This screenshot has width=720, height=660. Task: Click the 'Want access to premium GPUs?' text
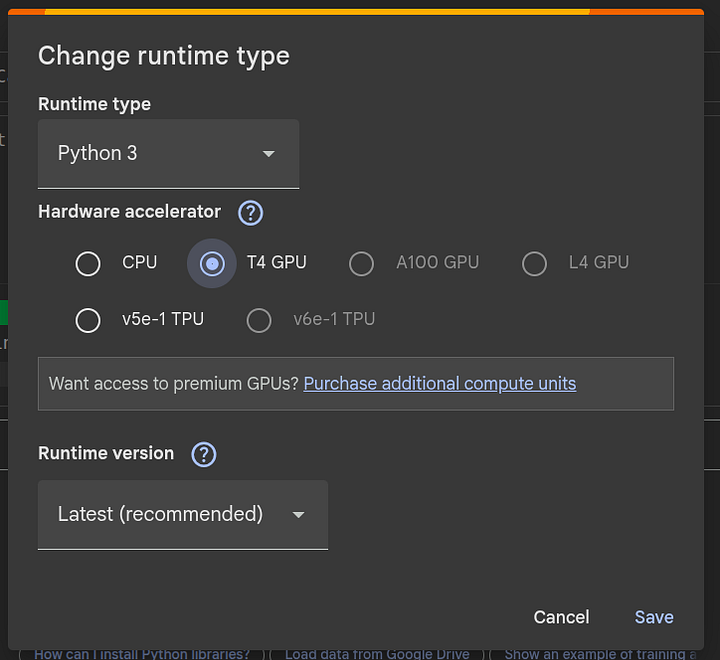pyautogui.click(x=174, y=384)
